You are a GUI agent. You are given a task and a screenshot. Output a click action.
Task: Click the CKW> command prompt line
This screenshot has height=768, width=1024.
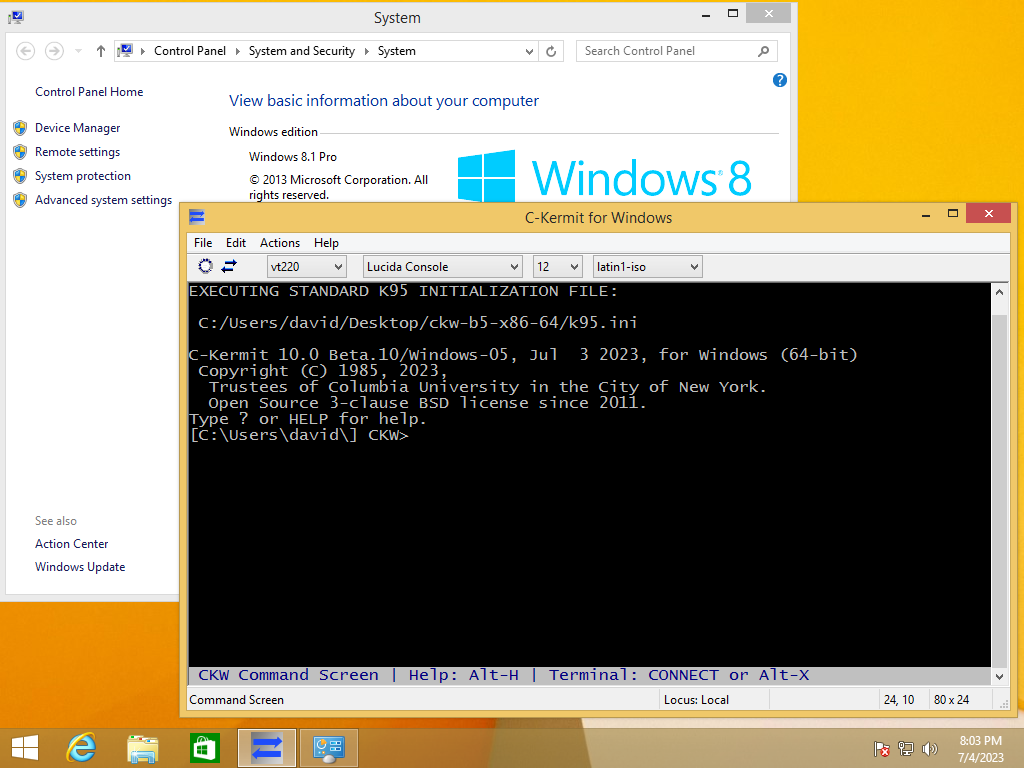coord(298,436)
